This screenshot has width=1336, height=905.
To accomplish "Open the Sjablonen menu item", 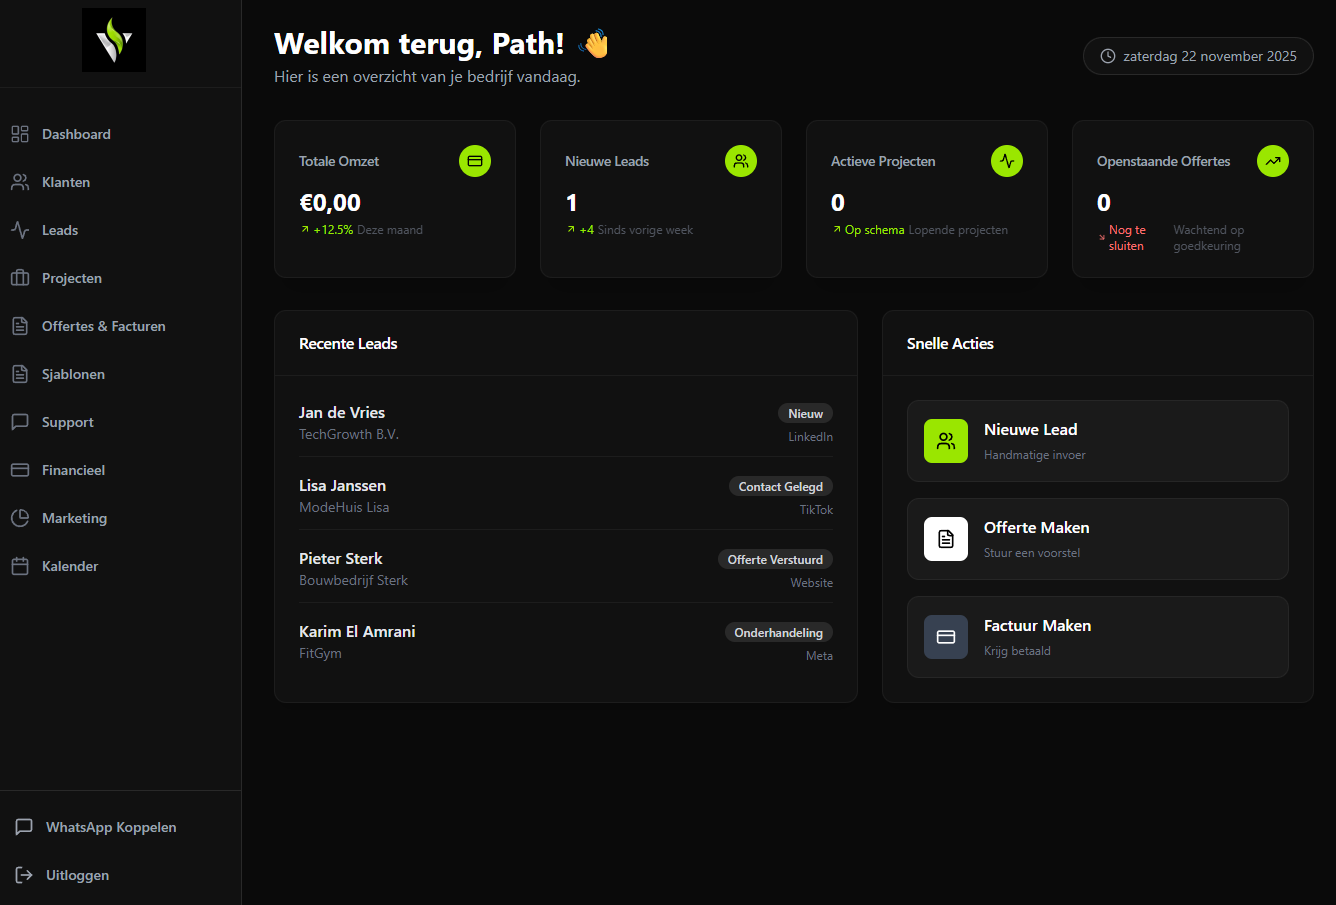I will 73,374.
